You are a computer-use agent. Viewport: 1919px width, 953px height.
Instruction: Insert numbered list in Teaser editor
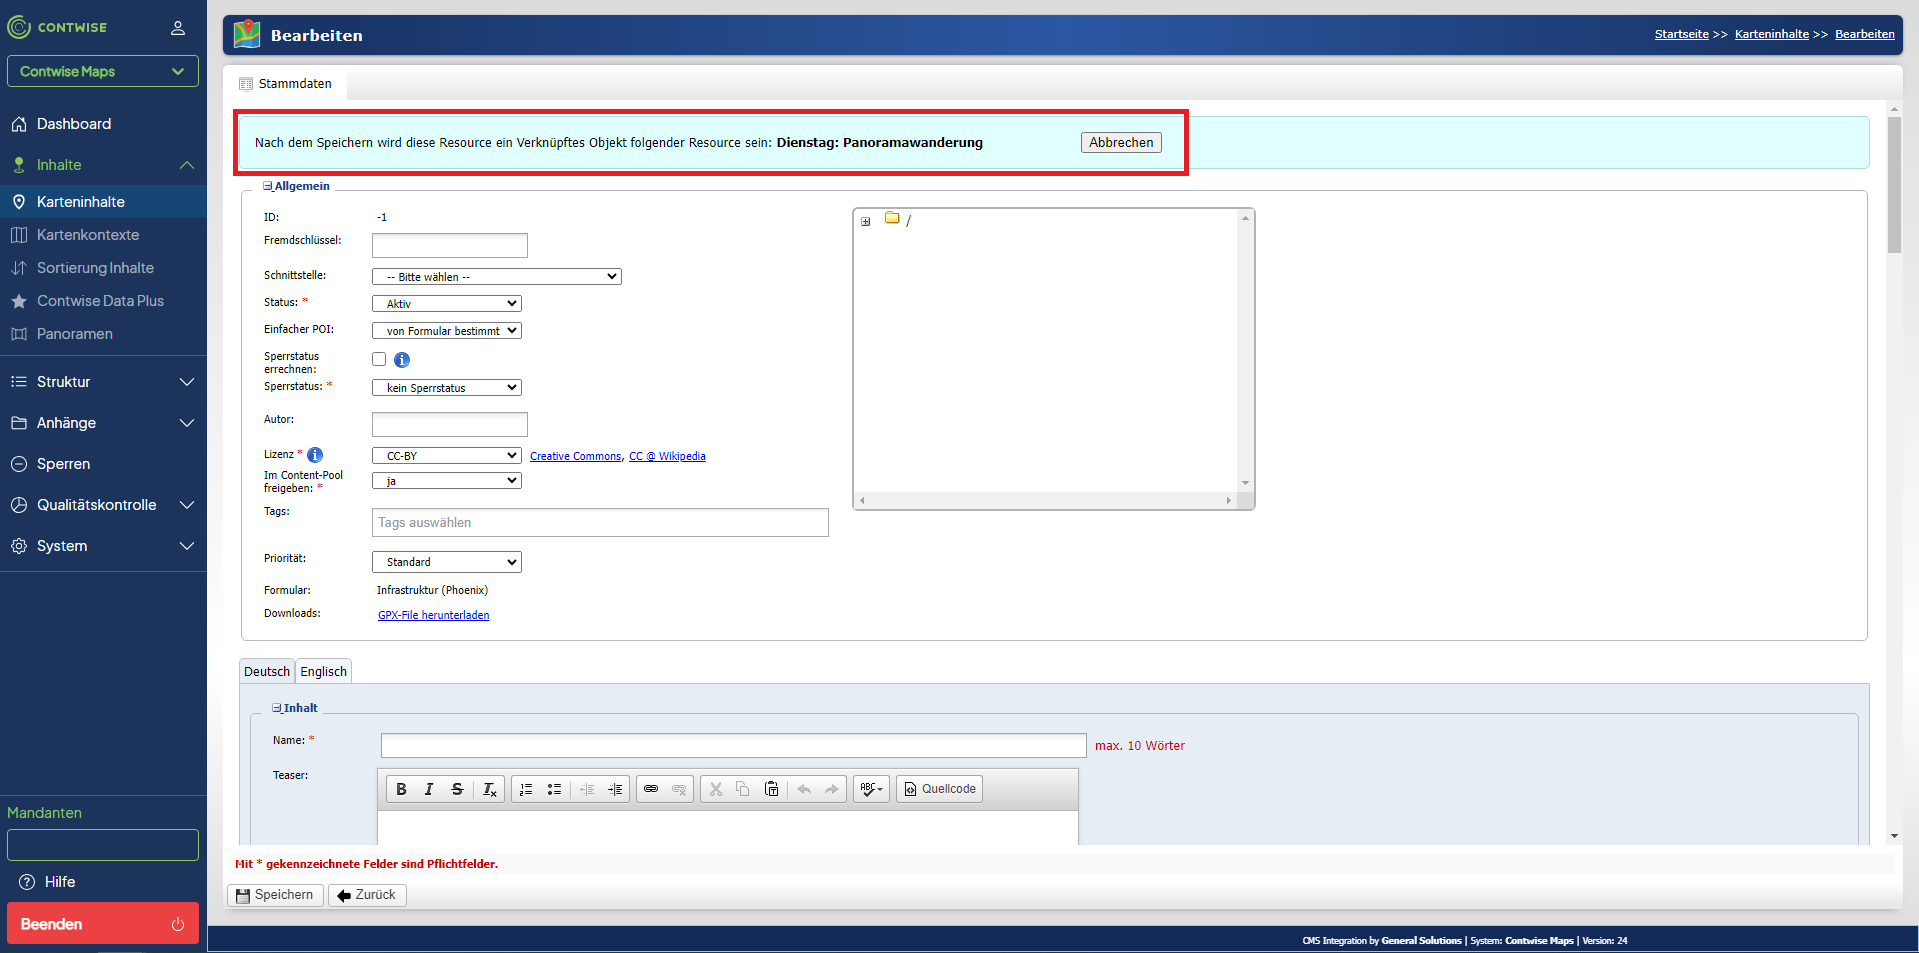point(526,789)
